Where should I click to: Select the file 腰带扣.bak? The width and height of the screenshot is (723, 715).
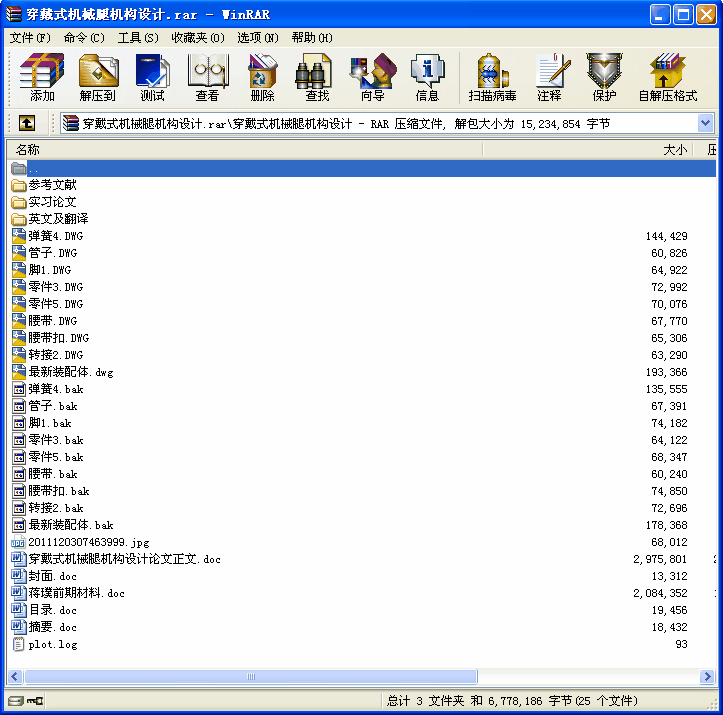coord(50,491)
